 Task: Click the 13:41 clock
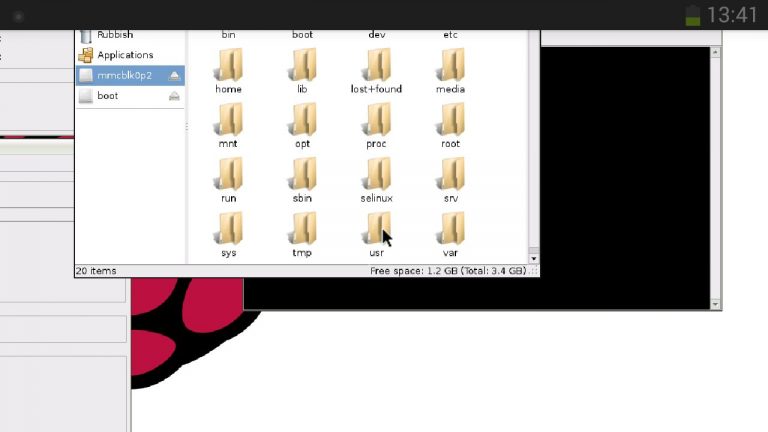click(x=733, y=15)
